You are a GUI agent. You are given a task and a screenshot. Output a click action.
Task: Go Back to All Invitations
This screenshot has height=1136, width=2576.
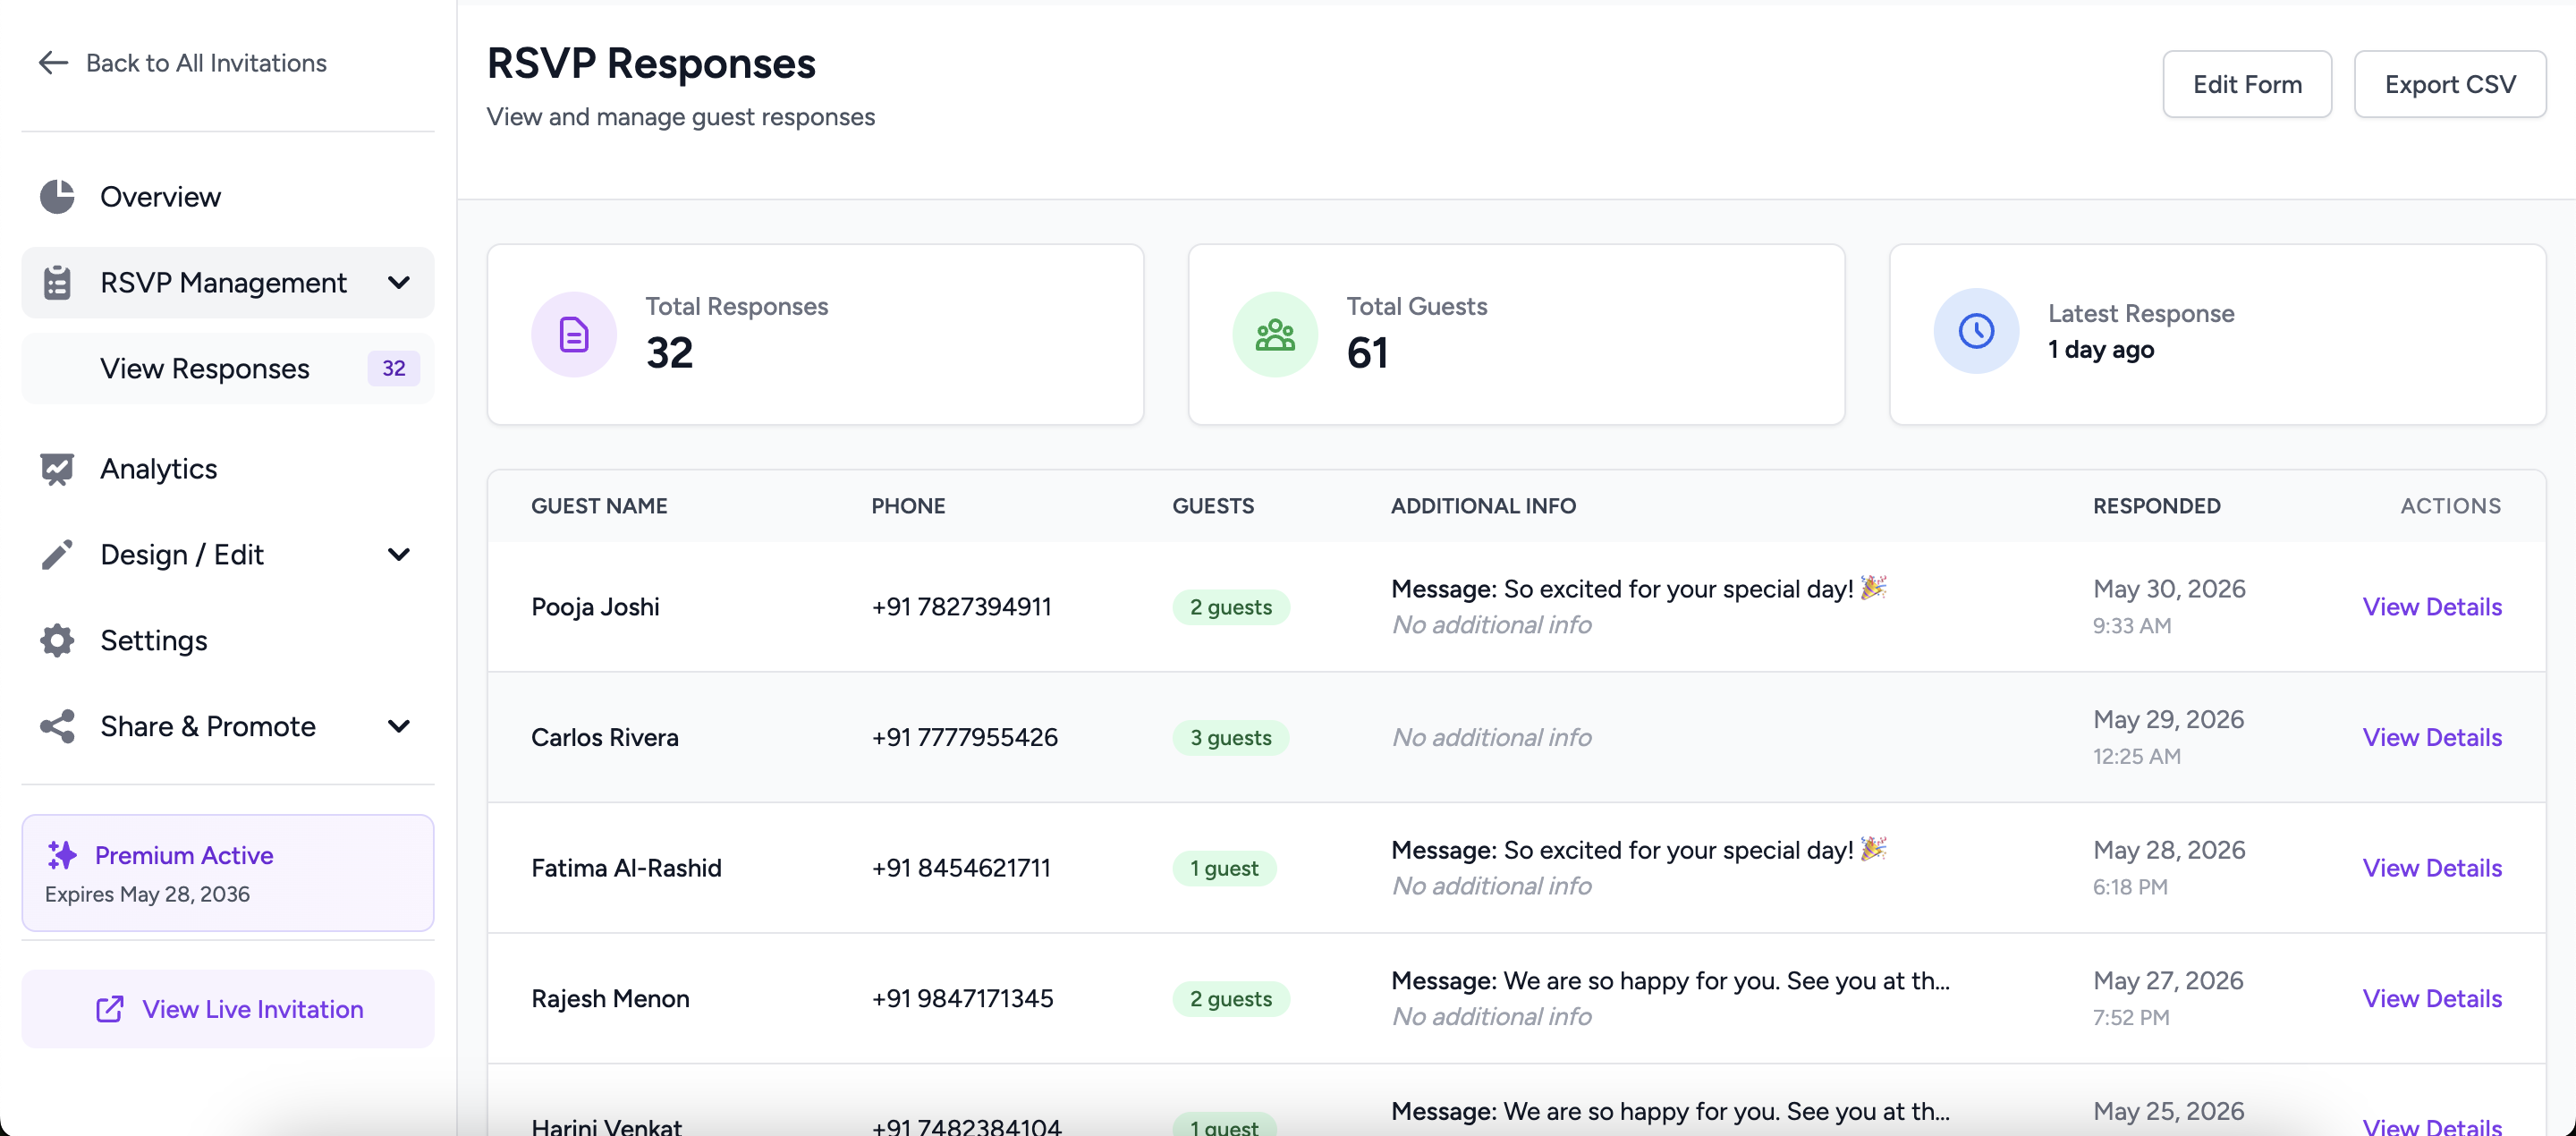point(182,63)
